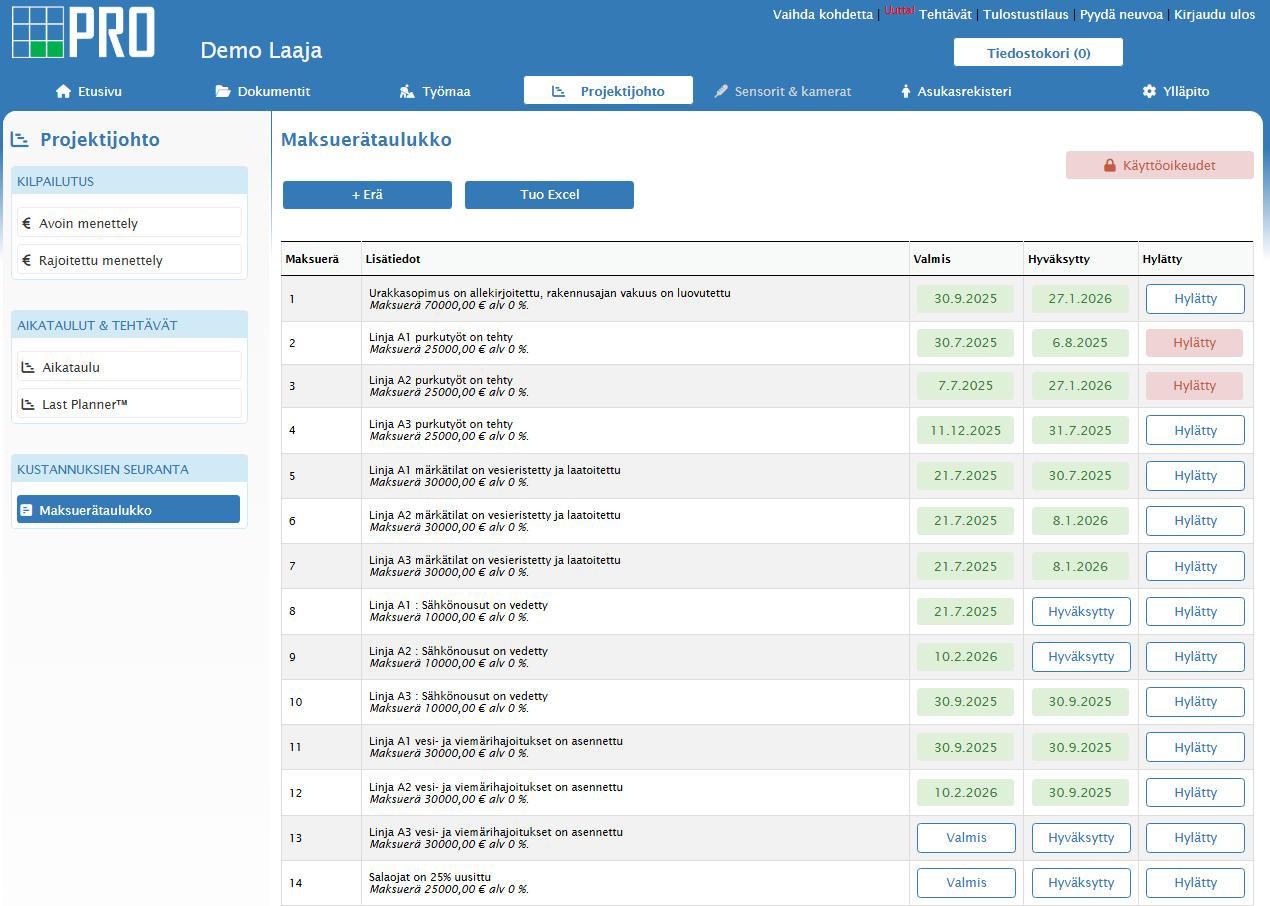Viewport: 1270px width, 906px height.
Task: Click the Kirjaudu ulos link
Action: (x=1213, y=15)
